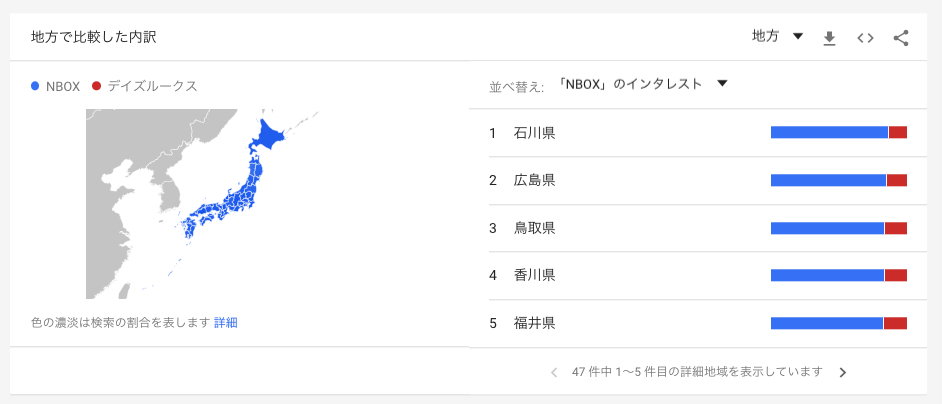
Task: Click the sort dropdown arrow beside インタレスト
Action: click(723, 84)
